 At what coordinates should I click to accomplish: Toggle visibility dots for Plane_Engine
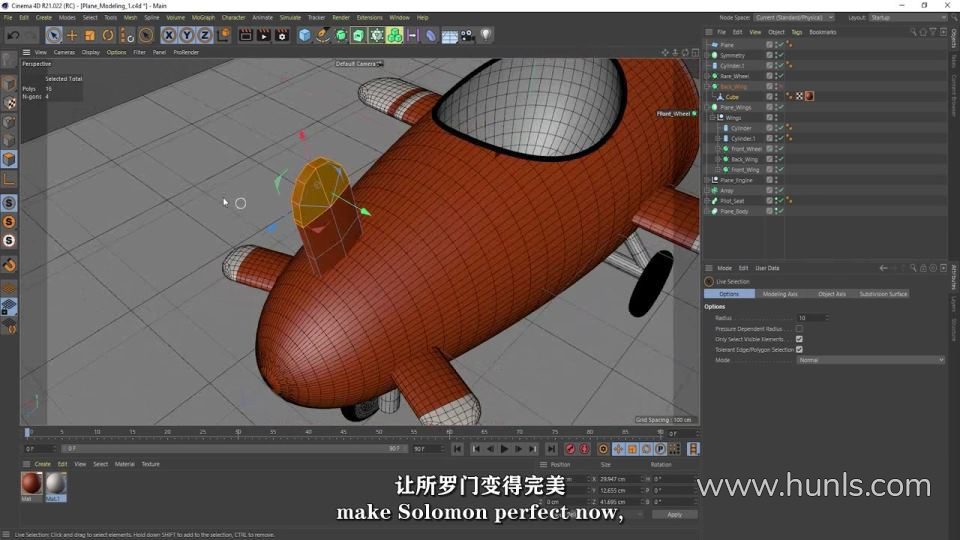click(x=776, y=180)
